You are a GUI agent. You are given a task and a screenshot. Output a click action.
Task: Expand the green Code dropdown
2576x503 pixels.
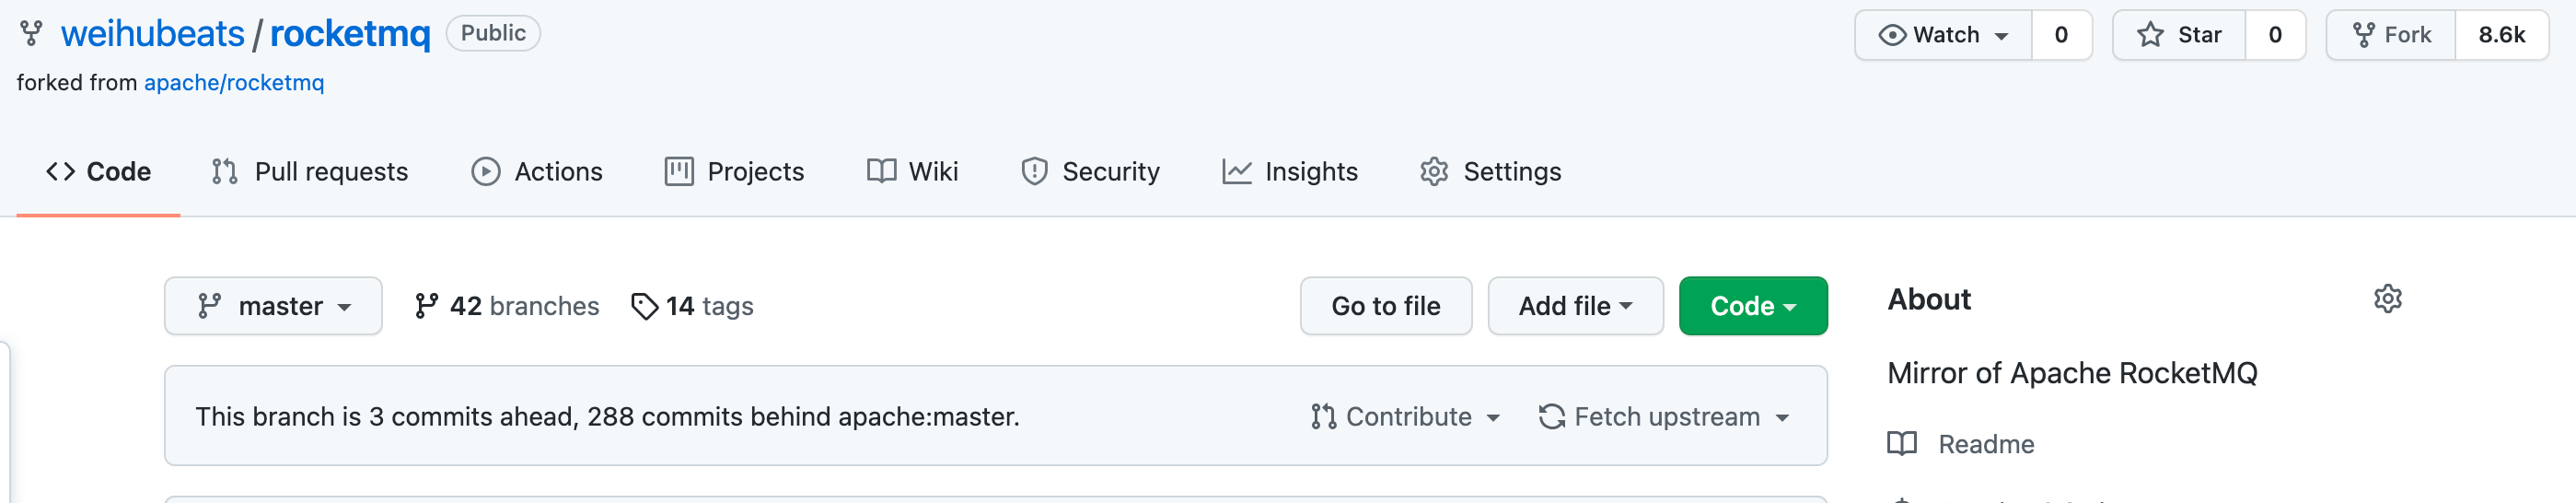click(x=1752, y=306)
